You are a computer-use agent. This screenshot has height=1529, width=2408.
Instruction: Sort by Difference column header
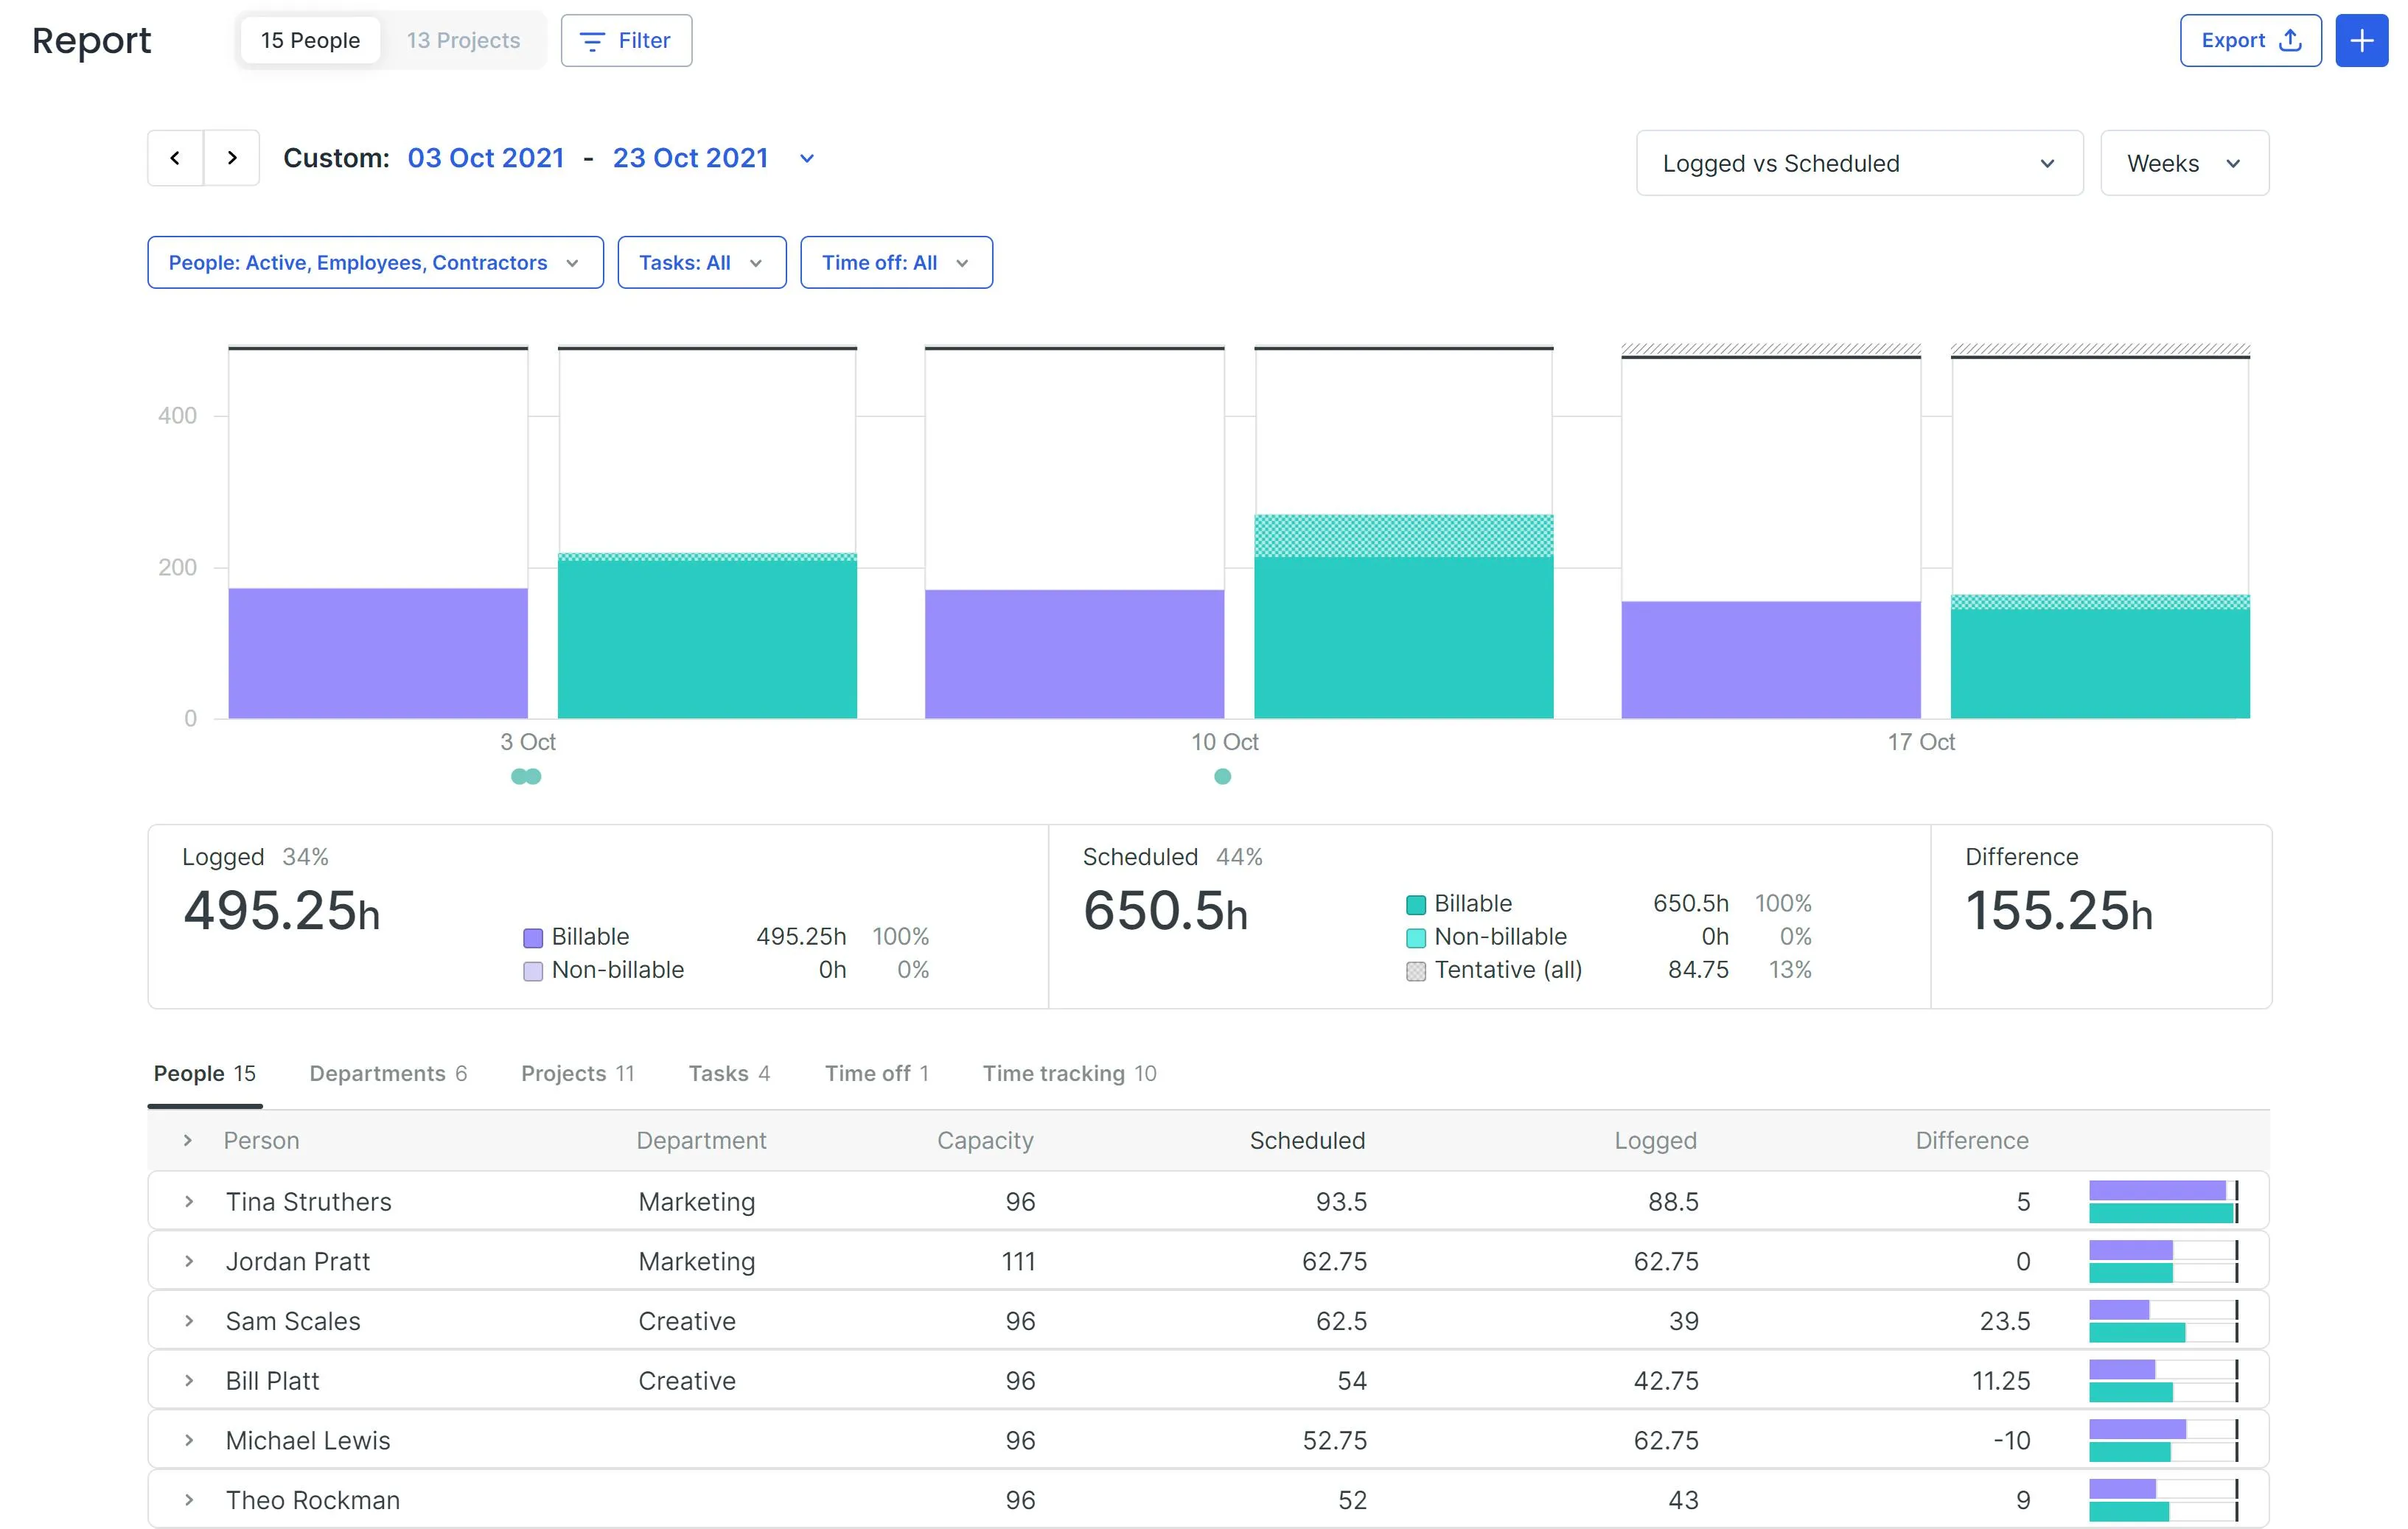click(x=1972, y=1140)
